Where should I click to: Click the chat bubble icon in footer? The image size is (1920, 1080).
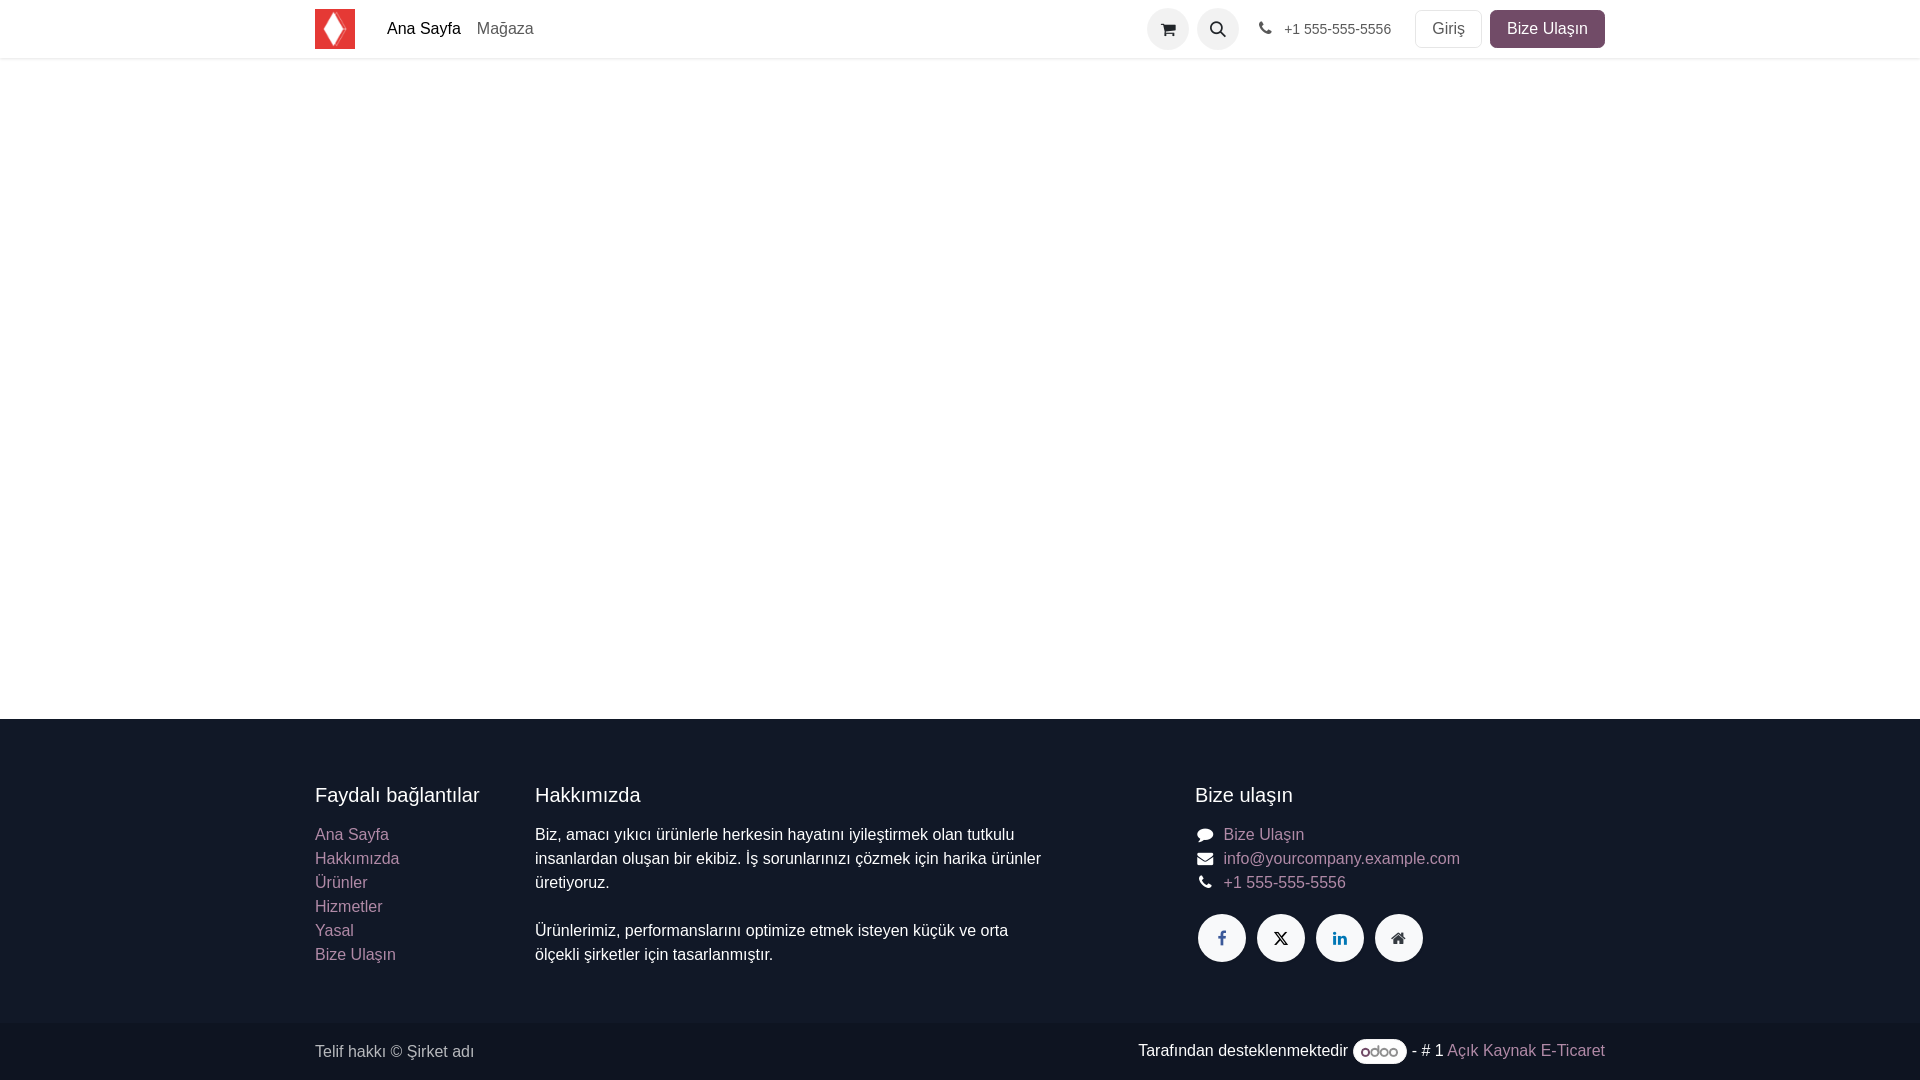tap(1205, 835)
